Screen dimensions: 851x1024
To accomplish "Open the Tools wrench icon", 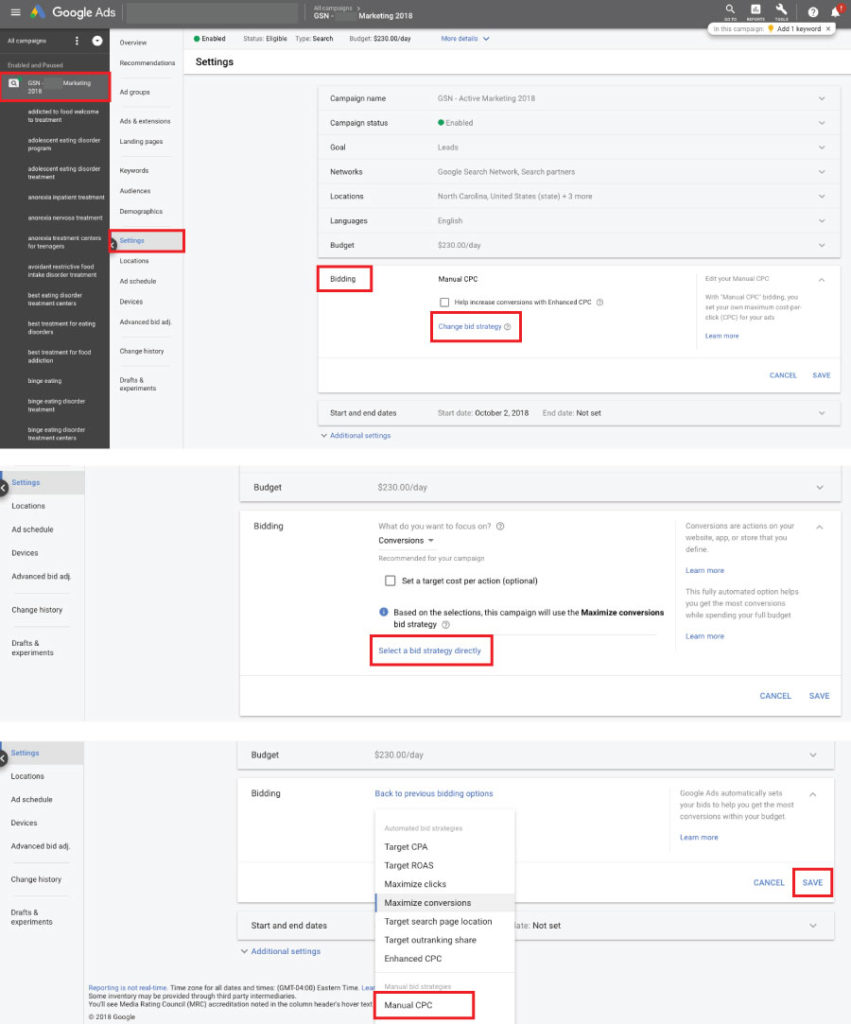I will click(781, 10).
